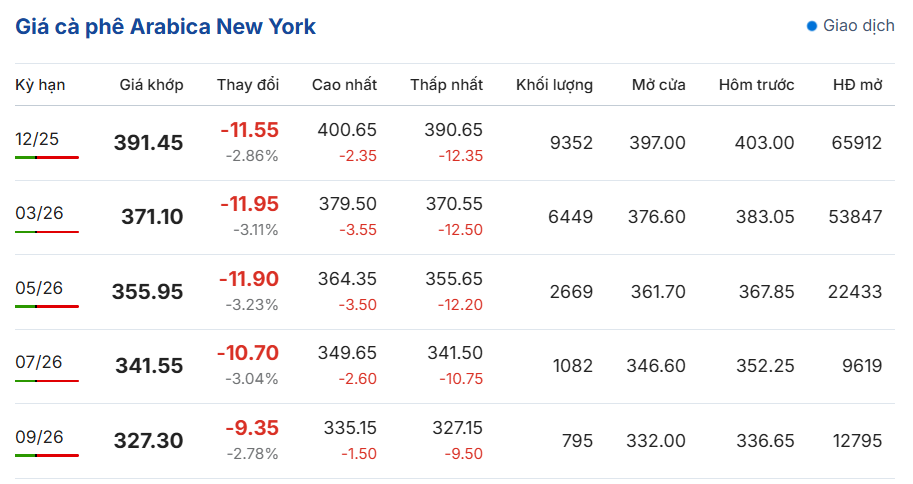Click the 05/26 contract term
The width and height of the screenshot is (913, 484).
(x=39, y=288)
